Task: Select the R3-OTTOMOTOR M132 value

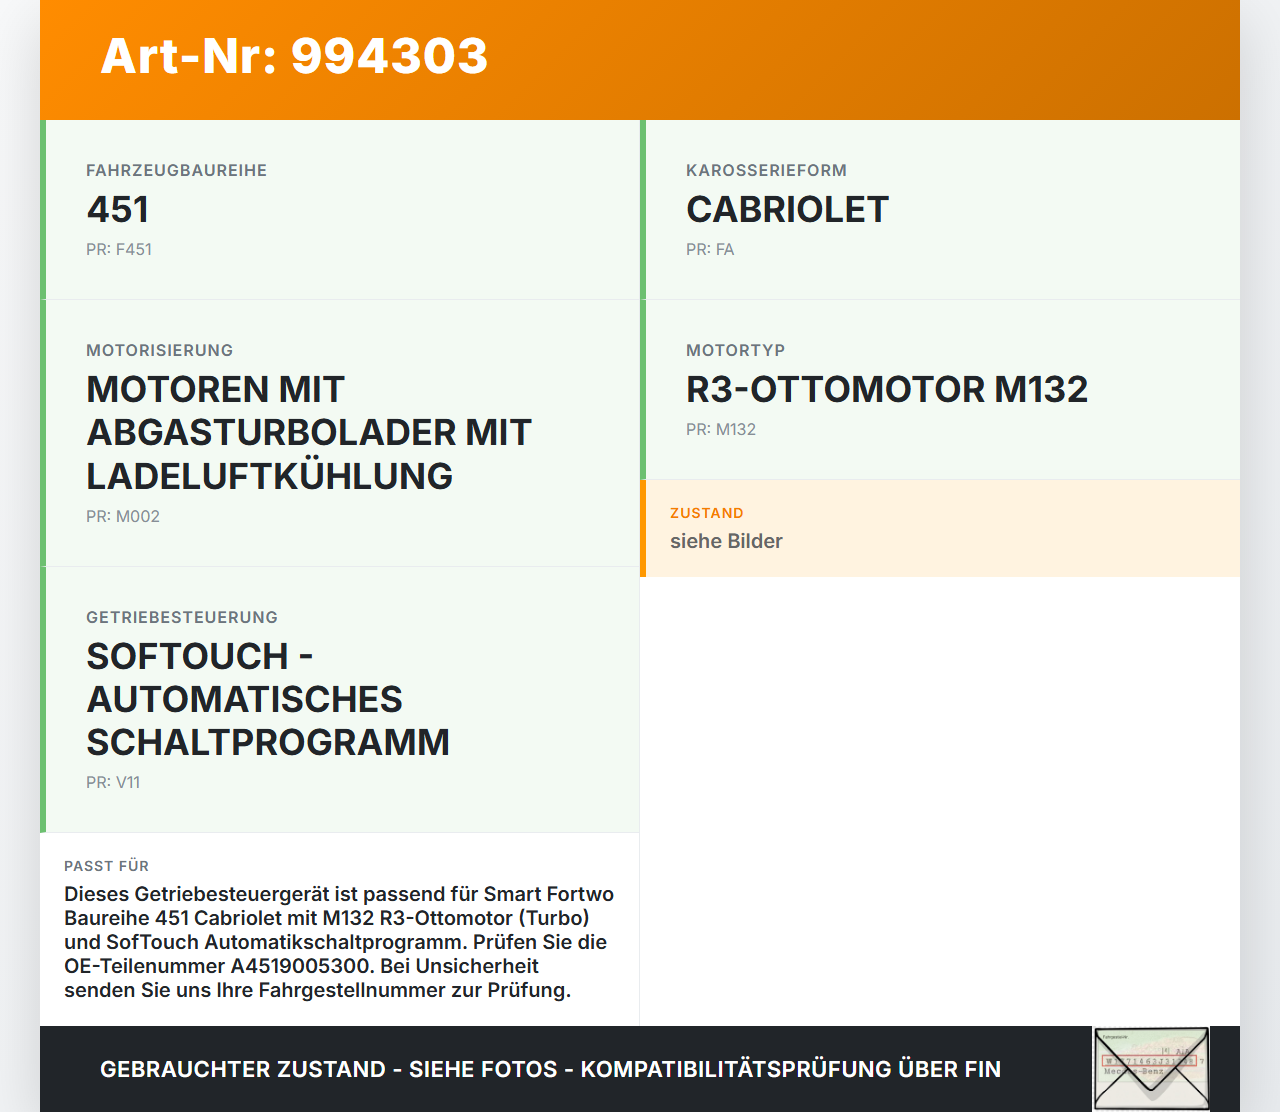Action: [887, 389]
